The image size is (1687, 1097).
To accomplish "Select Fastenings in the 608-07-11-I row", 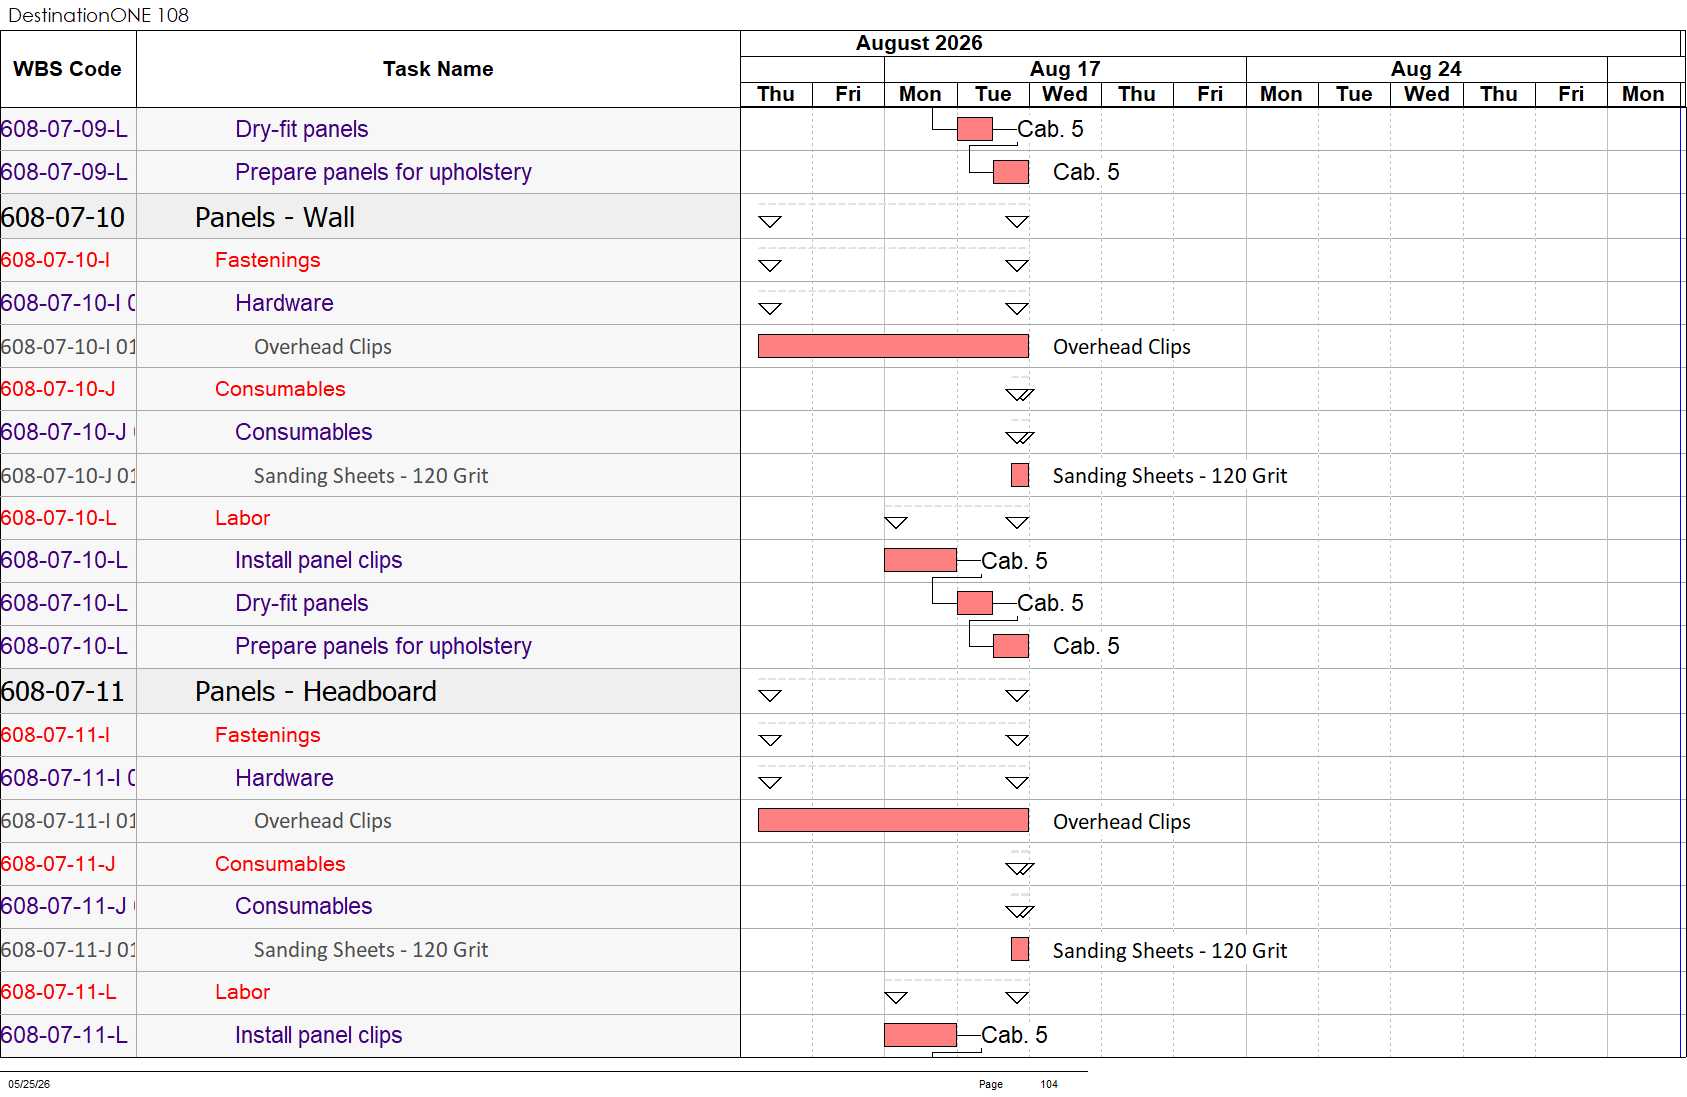I will pyautogui.click(x=268, y=735).
